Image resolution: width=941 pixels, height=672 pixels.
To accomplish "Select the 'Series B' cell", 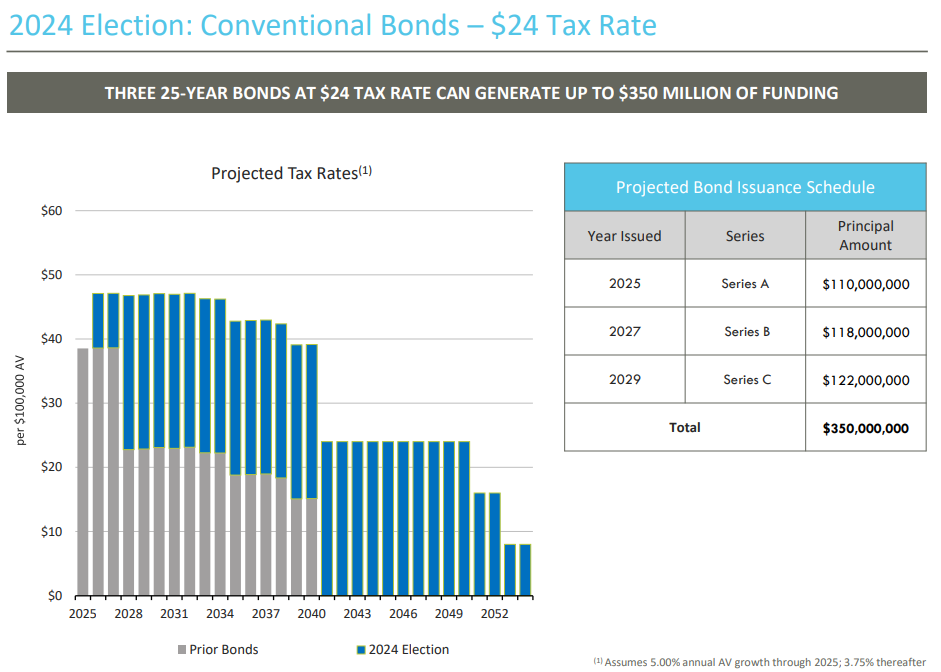I will pyautogui.click(x=745, y=331).
